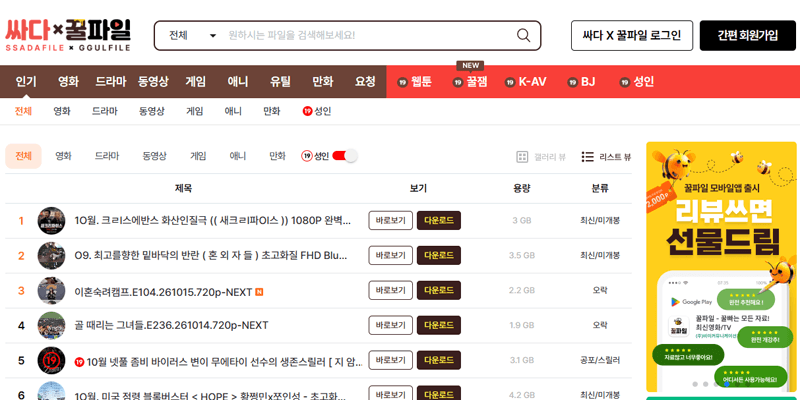Switch to list view (리스트 뷰)
This screenshot has height=400, width=800.
(x=607, y=157)
